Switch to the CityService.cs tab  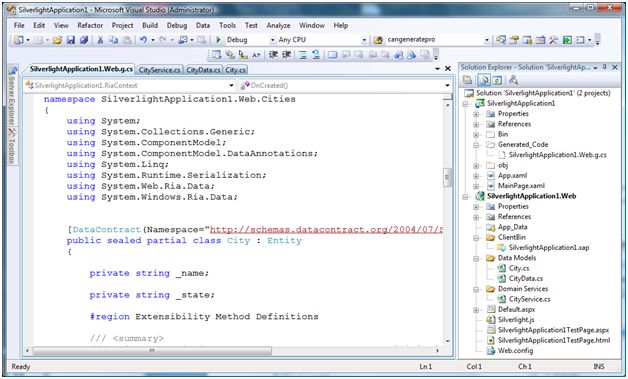(x=159, y=70)
